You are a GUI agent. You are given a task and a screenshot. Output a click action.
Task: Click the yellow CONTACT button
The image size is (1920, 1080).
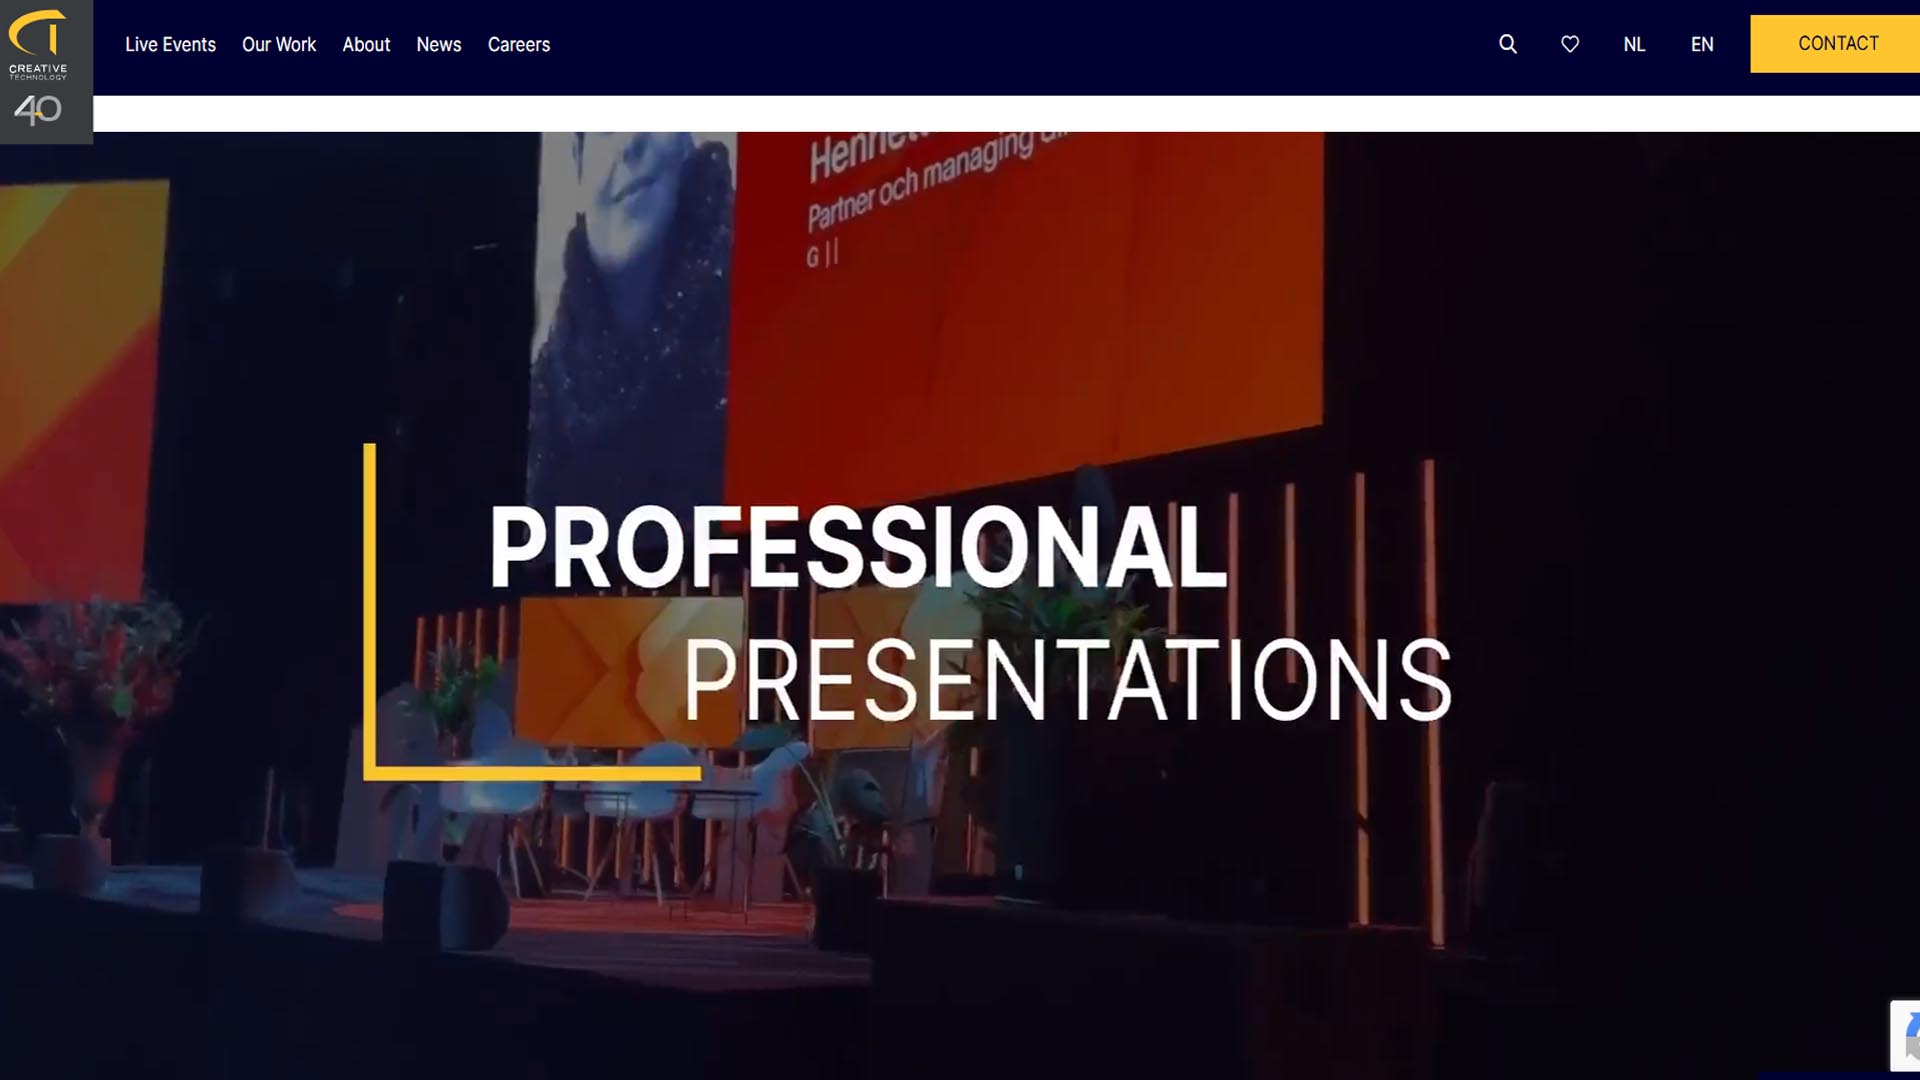1835,44
